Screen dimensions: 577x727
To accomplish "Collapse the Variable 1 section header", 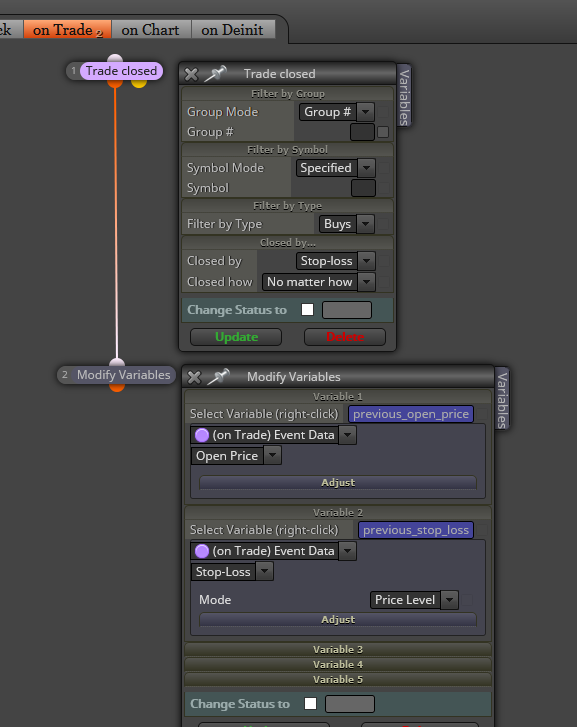I will coord(338,396).
